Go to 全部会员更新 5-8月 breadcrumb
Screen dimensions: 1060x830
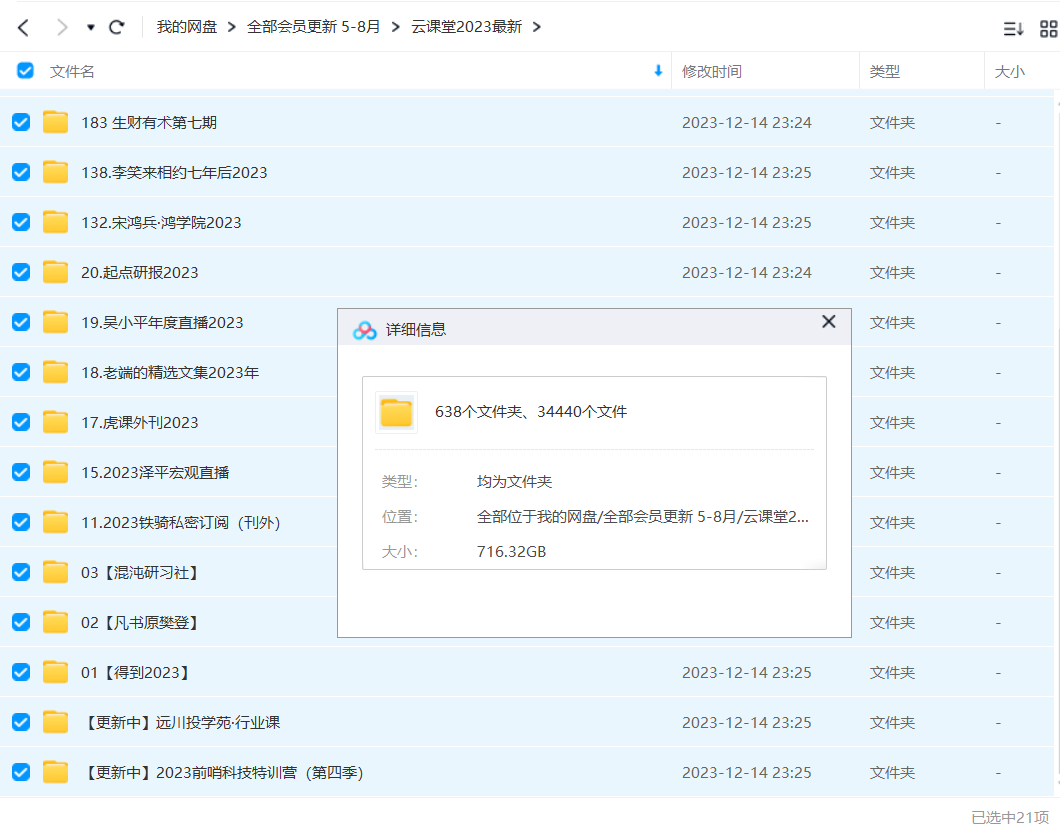pos(313,27)
